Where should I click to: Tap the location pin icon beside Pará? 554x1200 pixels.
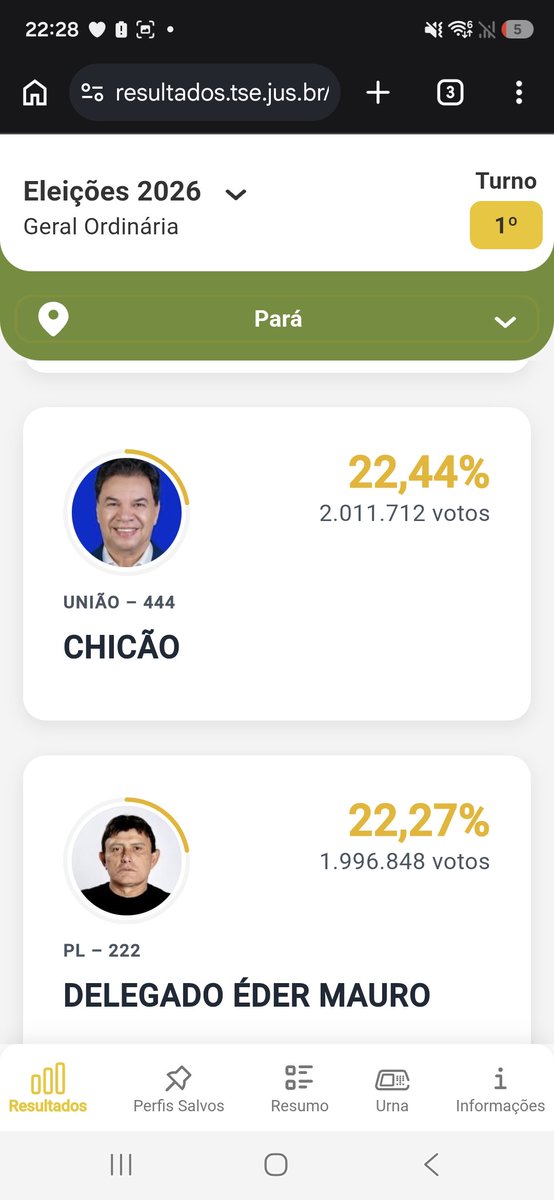[x=53, y=320]
